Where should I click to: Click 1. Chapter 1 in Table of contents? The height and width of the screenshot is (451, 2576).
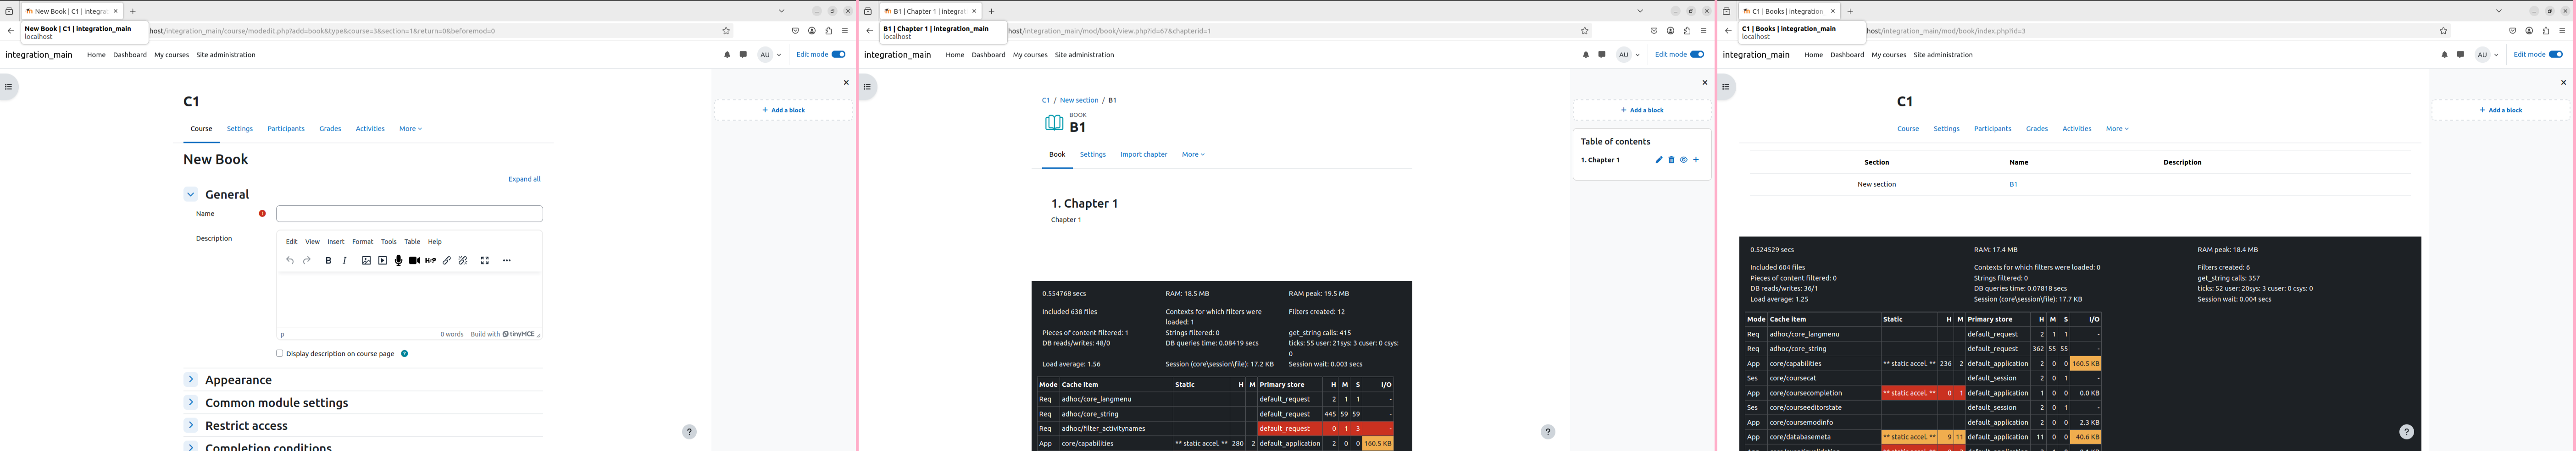[x=1600, y=160]
